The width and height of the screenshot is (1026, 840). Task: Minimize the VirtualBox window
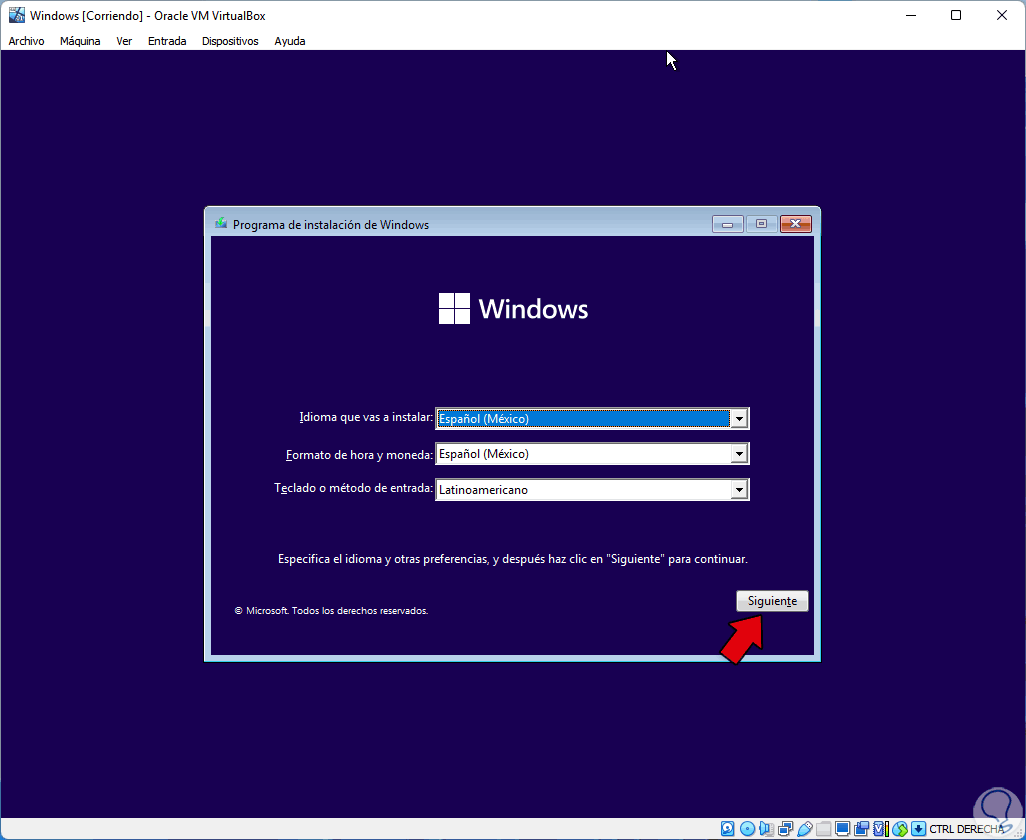point(910,15)
